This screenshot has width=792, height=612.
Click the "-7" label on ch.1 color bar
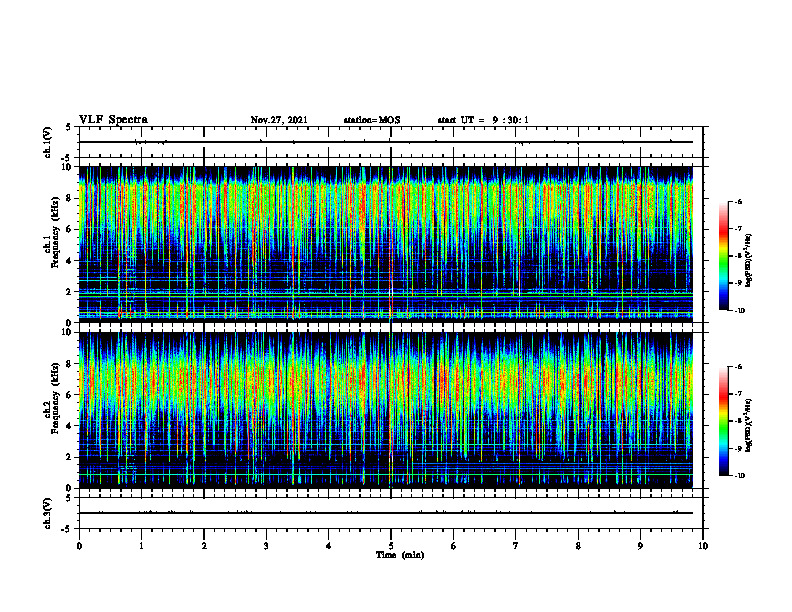[738, 229]
